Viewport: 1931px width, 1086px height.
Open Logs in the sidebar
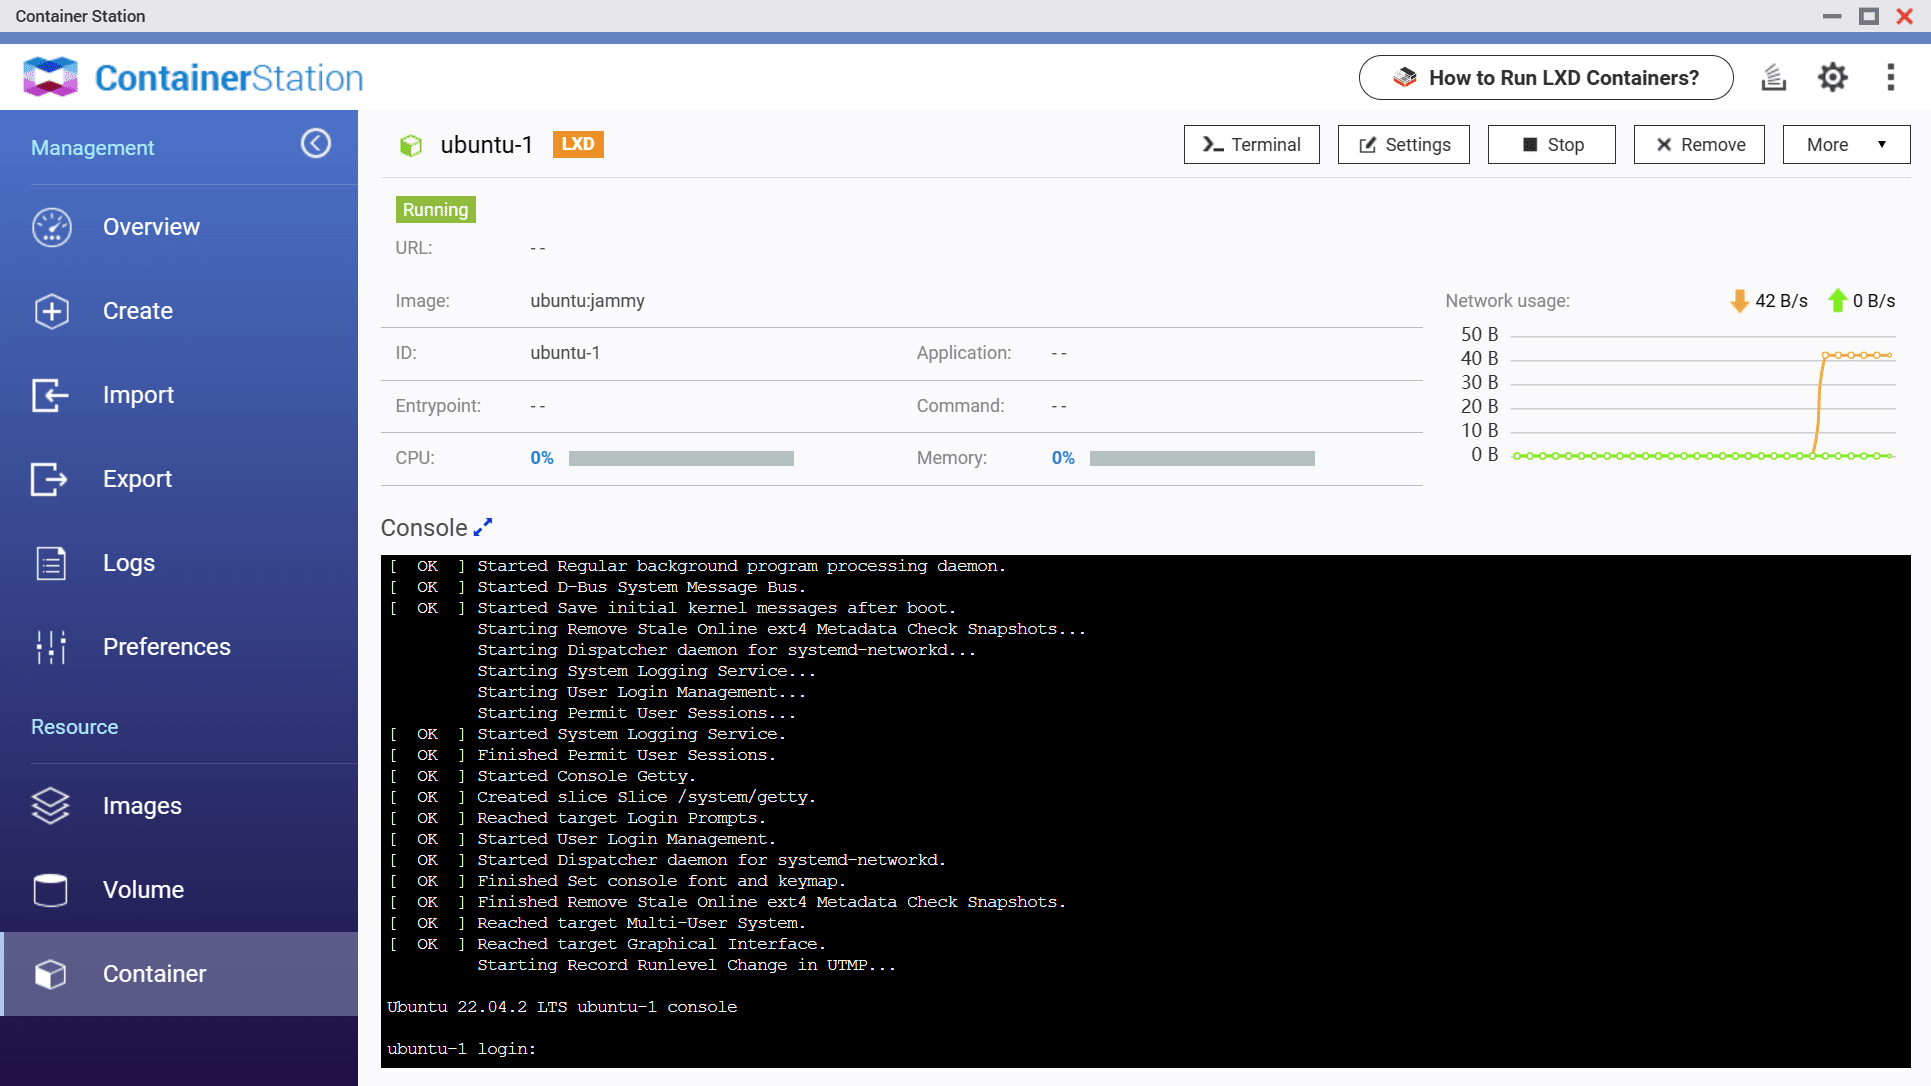click(128, 563)
